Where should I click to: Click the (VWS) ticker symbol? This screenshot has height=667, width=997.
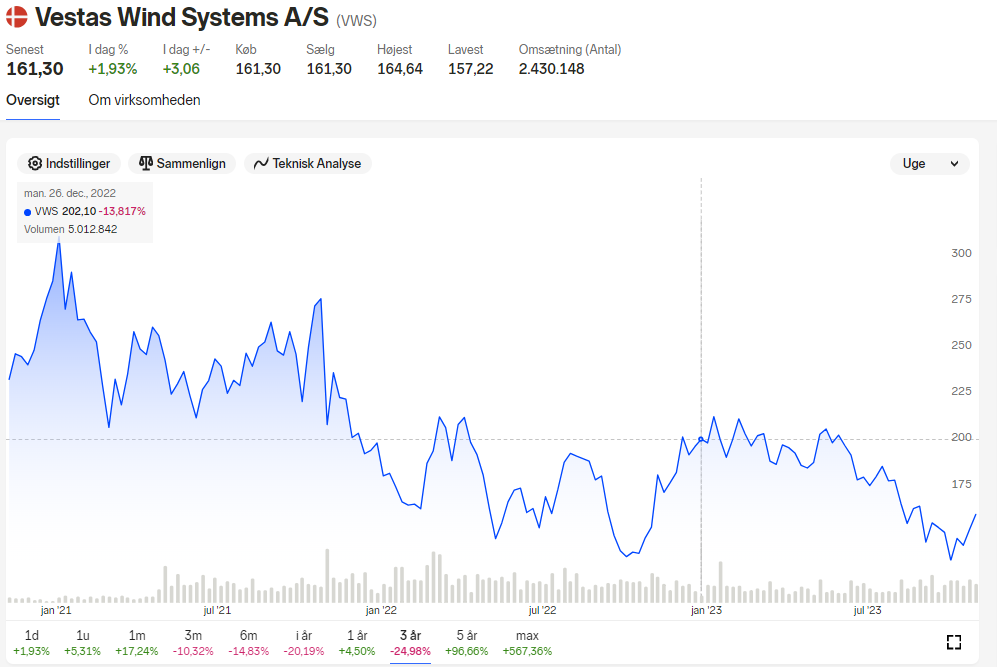click(x=357, y=21)
